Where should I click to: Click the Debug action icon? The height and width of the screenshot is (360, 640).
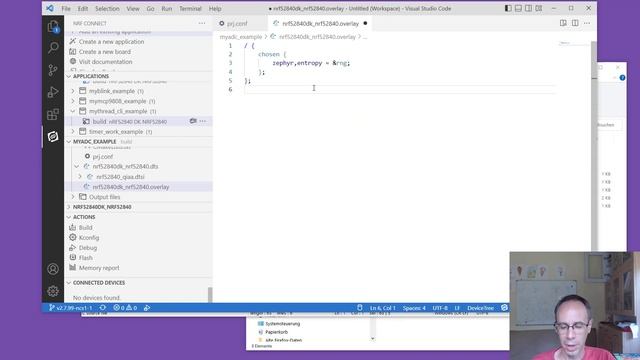point(73,247)
